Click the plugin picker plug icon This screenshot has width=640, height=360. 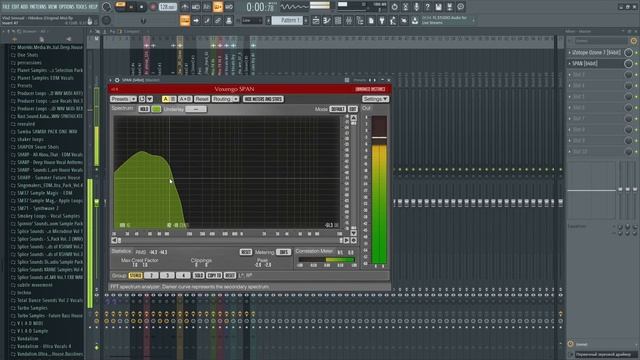click(382, 20)
